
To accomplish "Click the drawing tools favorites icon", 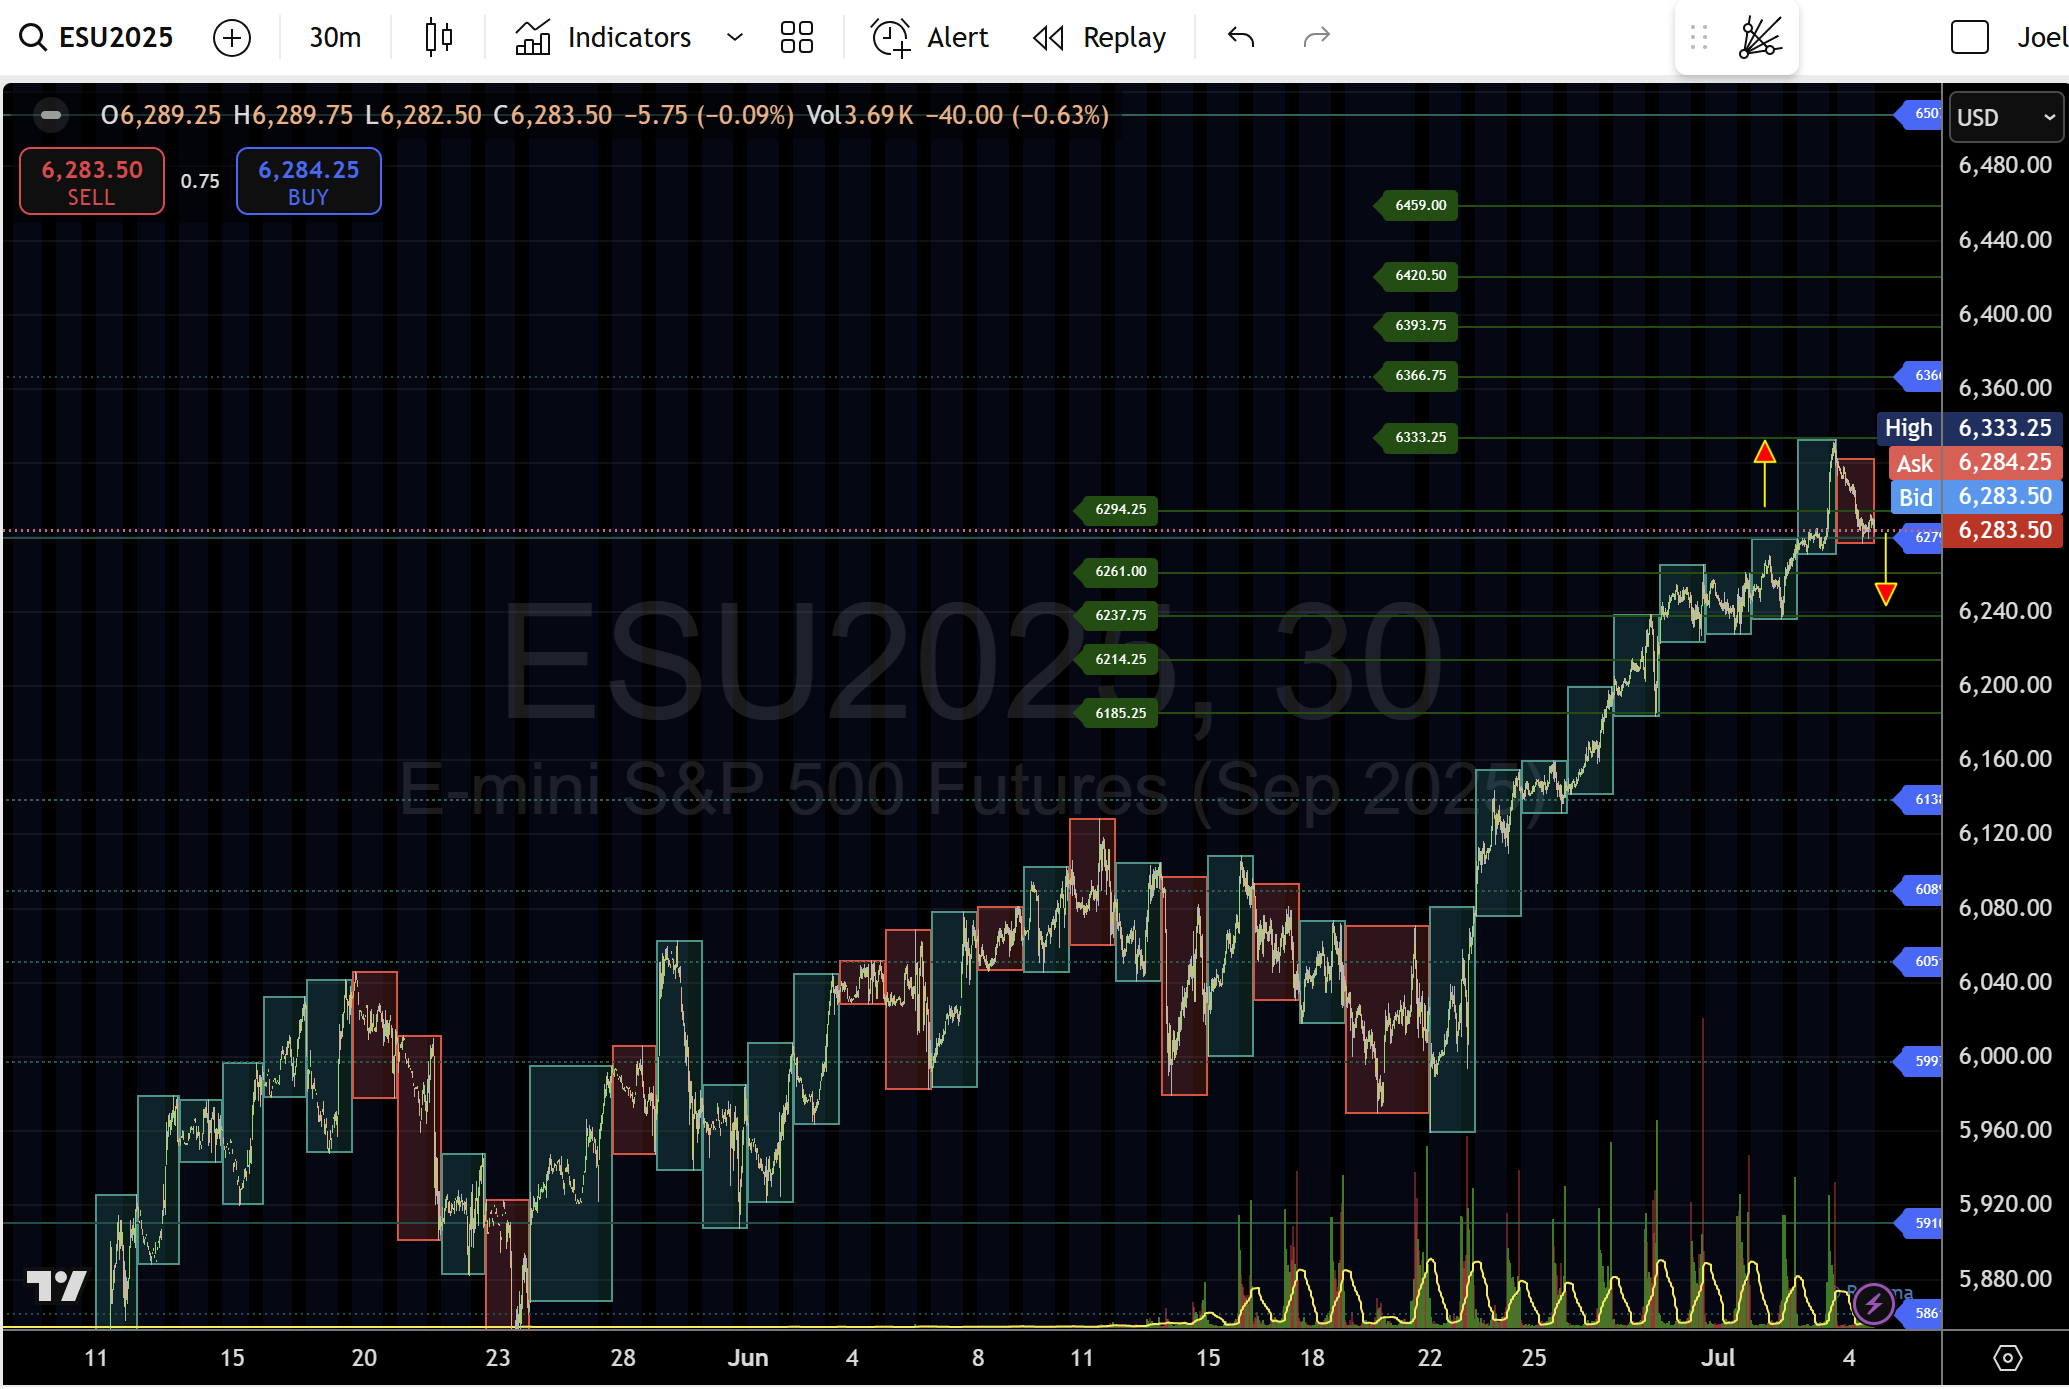I will (1759, 38).
